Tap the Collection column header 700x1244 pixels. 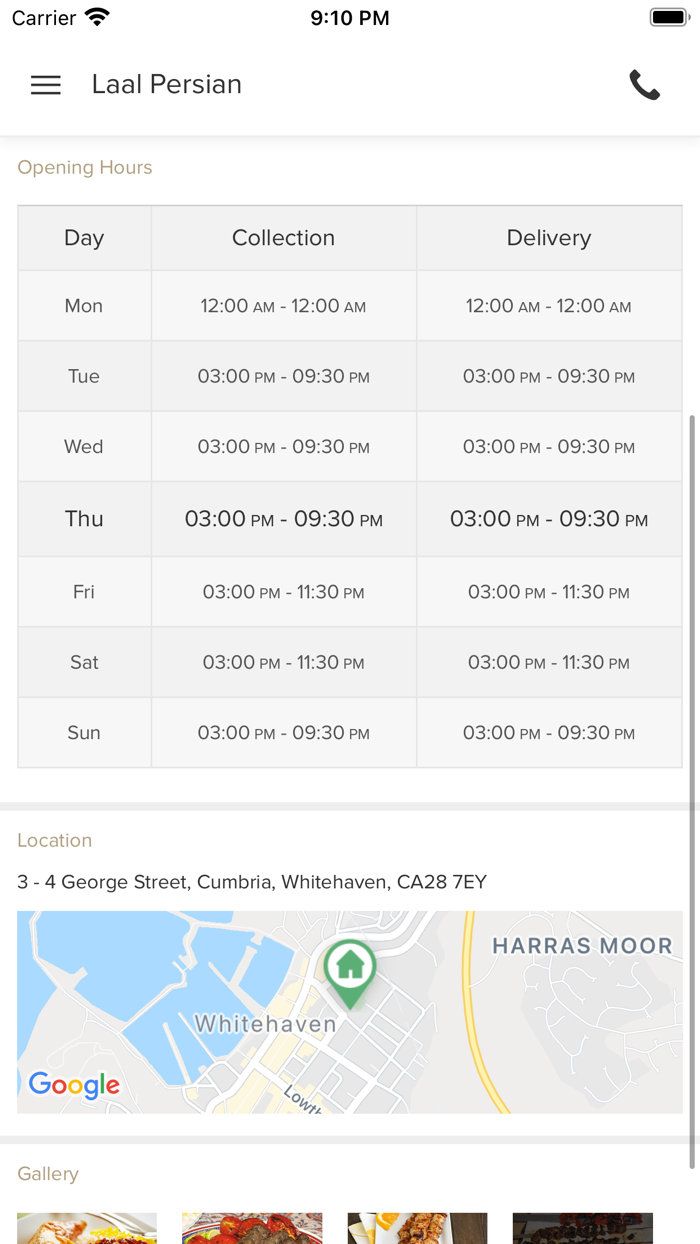pyautogui.click(x=283, y=238)
